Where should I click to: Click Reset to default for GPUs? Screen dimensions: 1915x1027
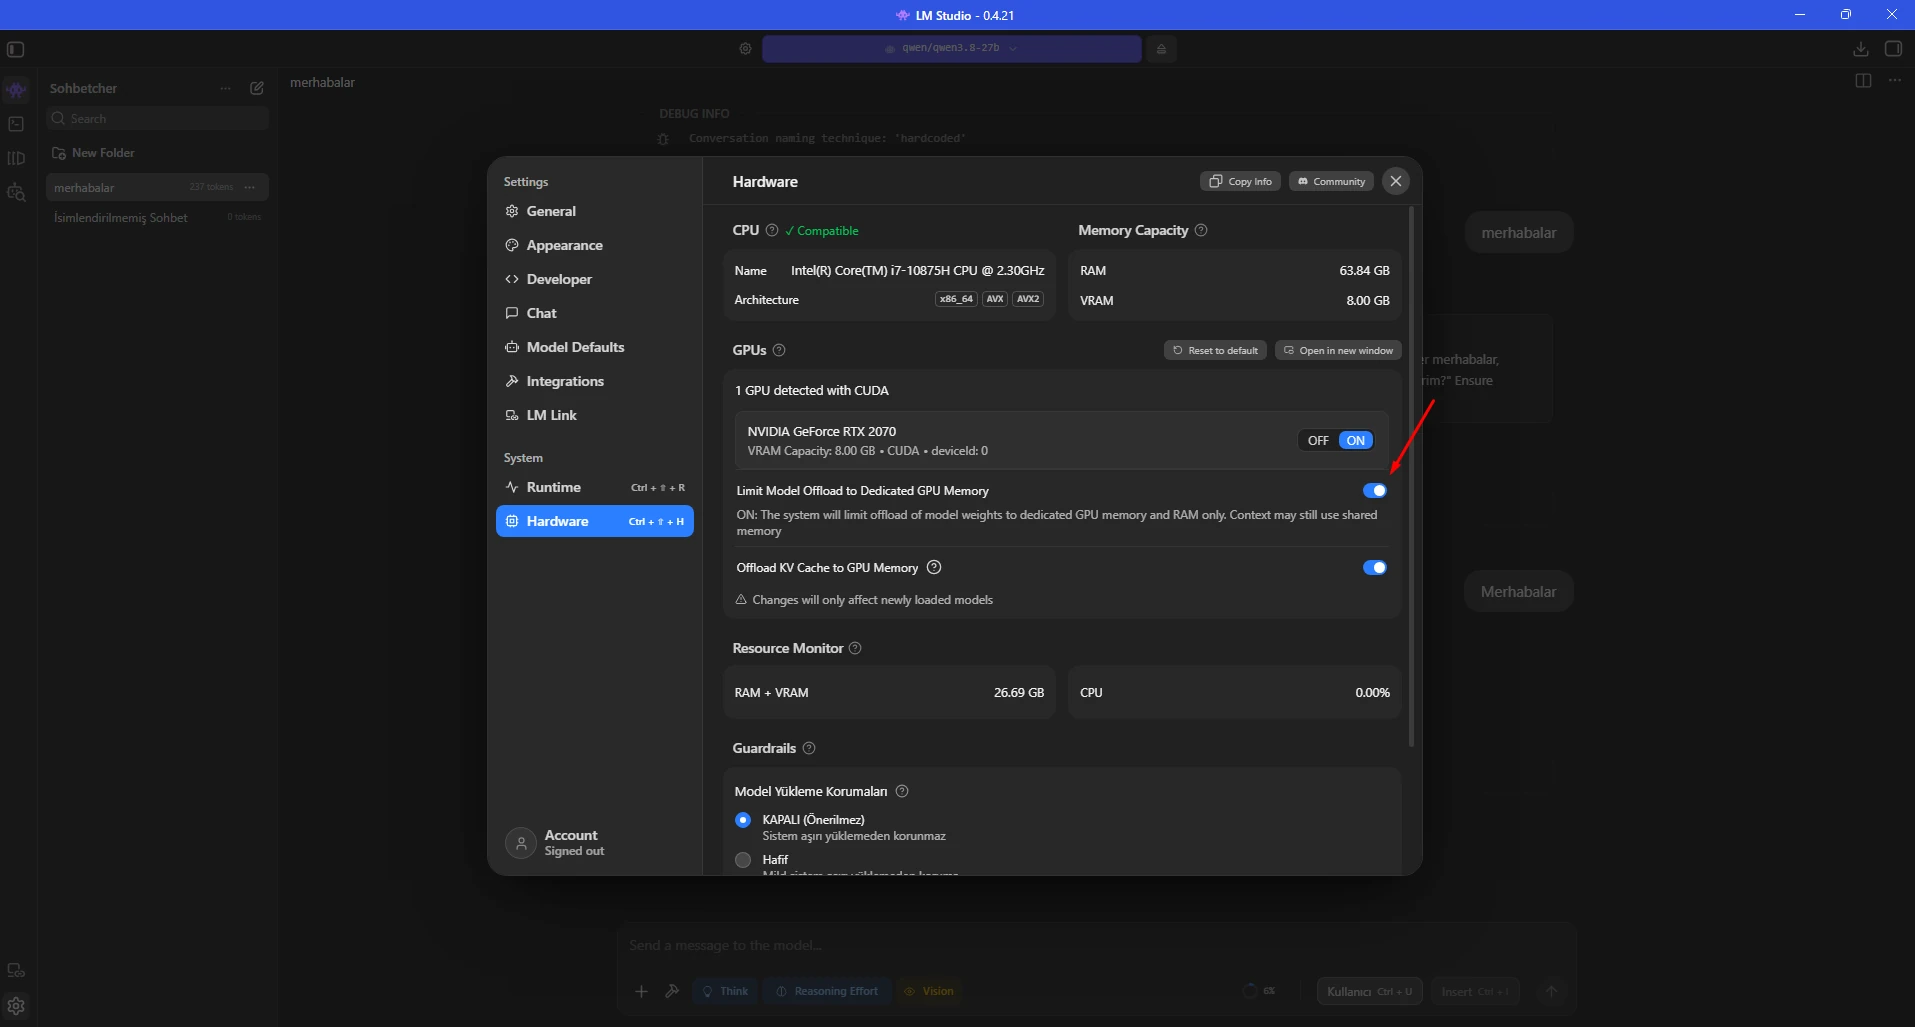(x=1215, y=350)
